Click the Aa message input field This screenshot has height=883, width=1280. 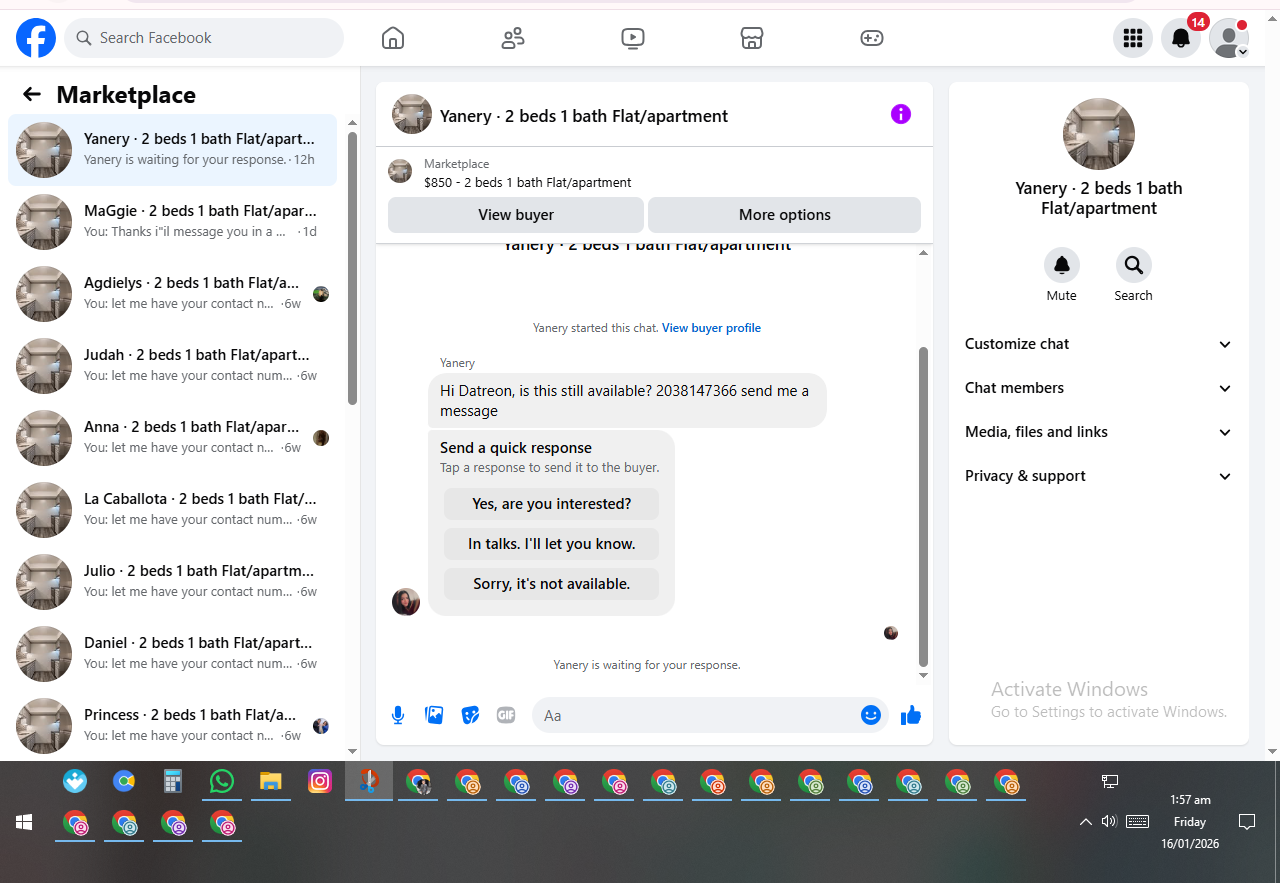click(x=698, y=715)
